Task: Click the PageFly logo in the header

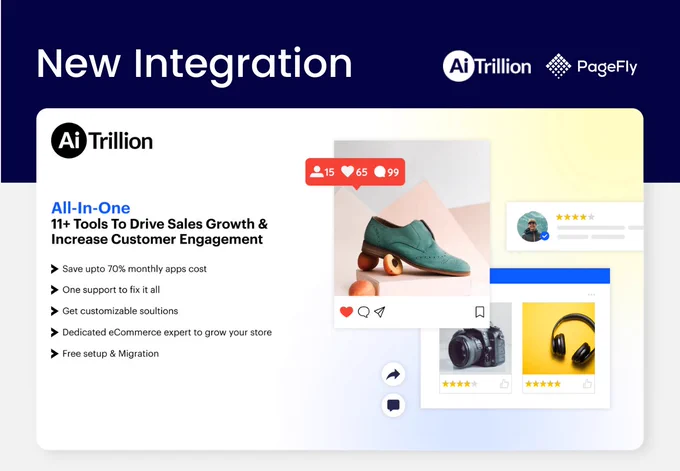Action: click(x=592, y=66)
